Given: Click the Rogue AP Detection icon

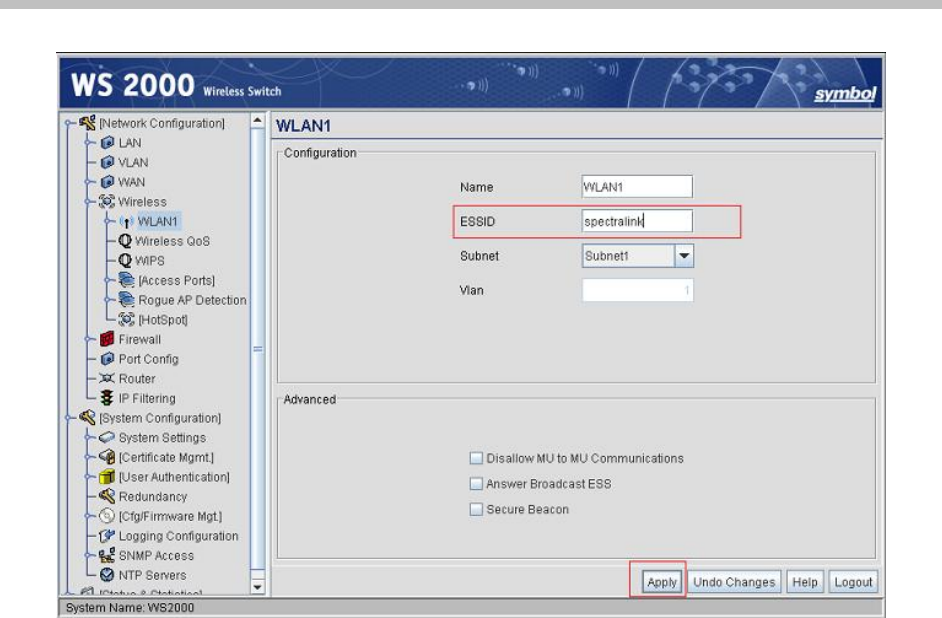Looking at the screenshot, I should coord(126,300).
